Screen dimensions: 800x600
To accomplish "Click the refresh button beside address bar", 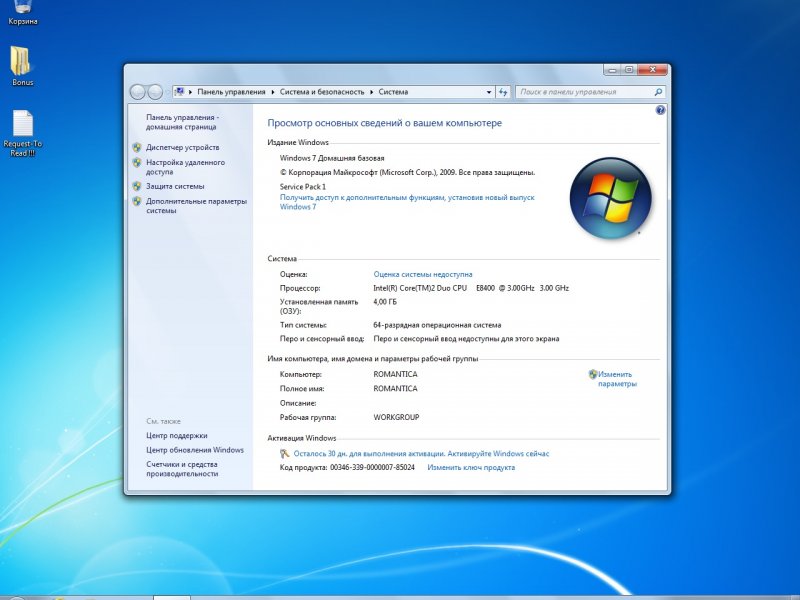I will coord(503,92).
